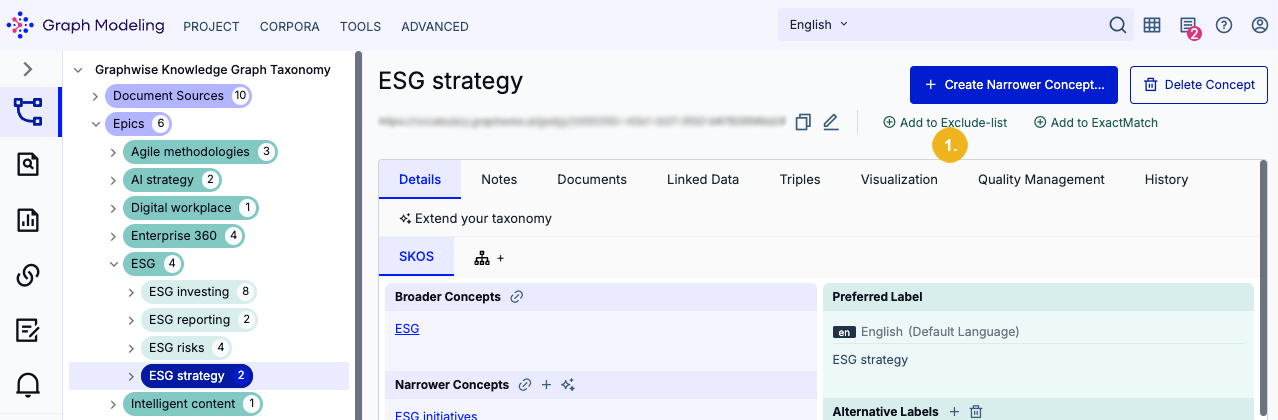Open the user account profile icon
Image resolution: width=1278 pixels, height=420 pixels.
point(1260,25)
